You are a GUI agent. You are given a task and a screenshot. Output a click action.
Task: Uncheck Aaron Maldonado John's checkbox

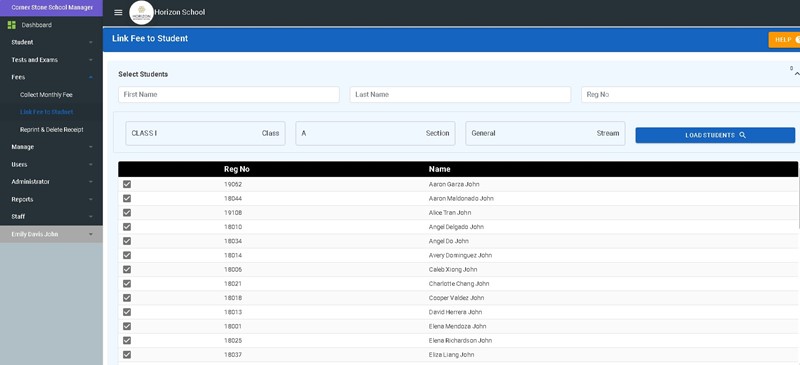(127, 199)
